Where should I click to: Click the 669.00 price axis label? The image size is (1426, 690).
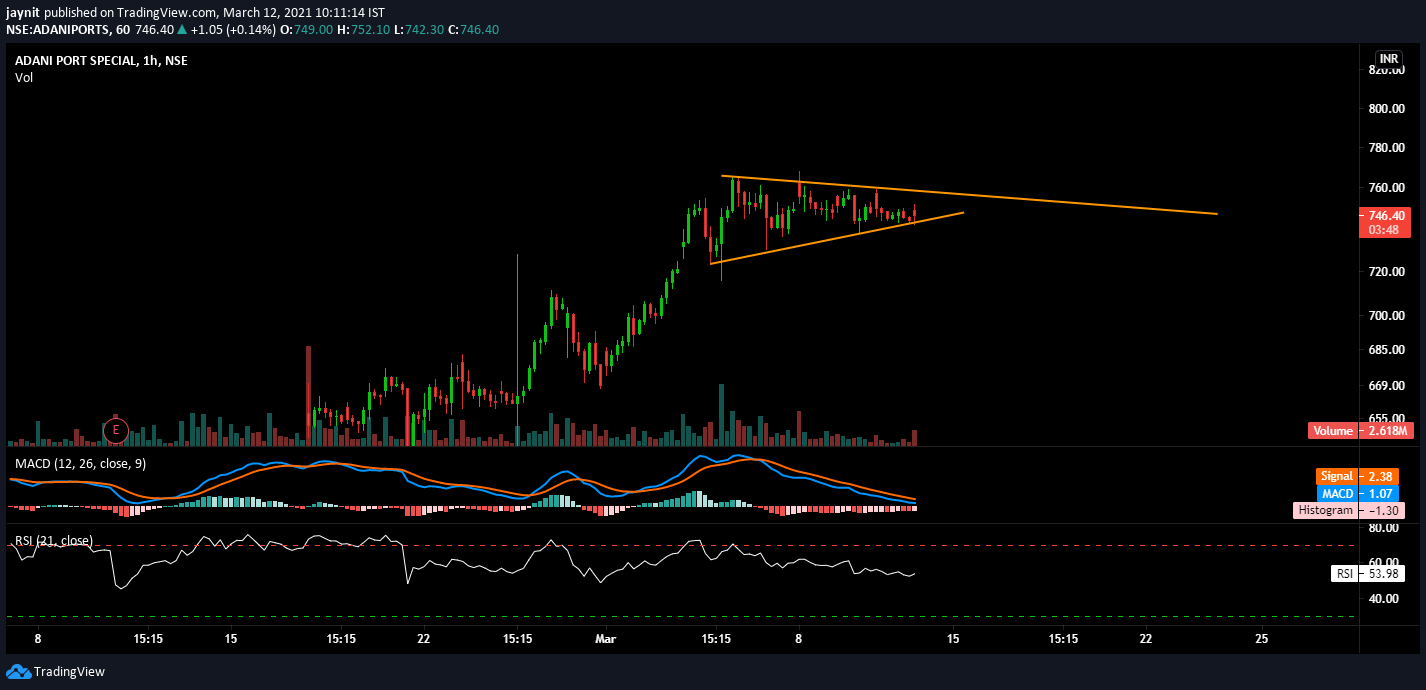(1386, 386)
